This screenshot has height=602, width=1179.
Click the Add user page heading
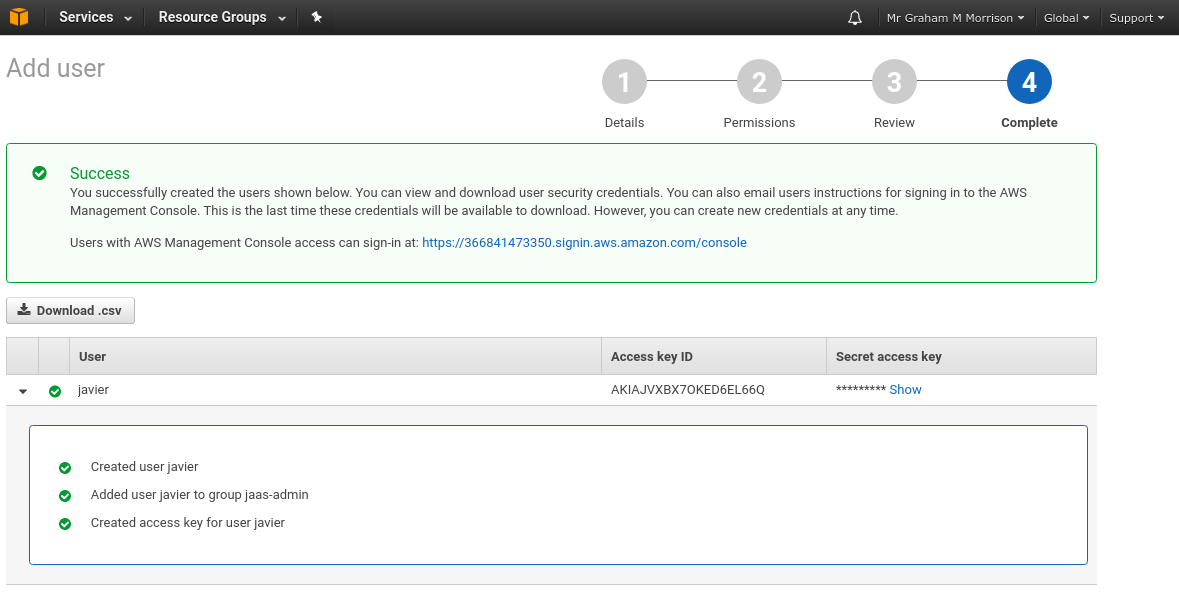click(x=56, y=68)
